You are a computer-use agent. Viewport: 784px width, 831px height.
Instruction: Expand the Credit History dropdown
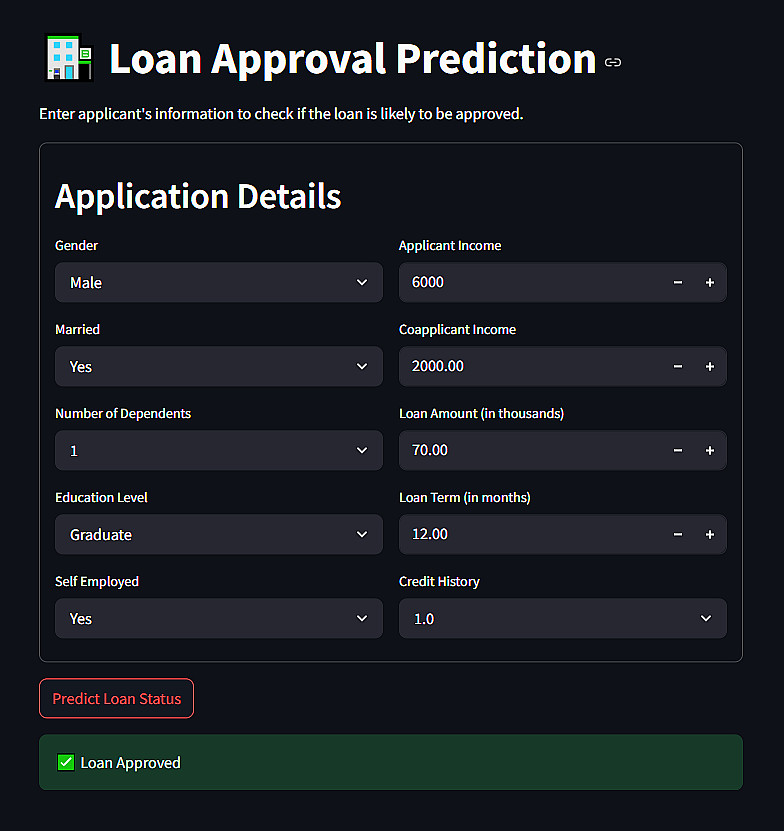[x=562, y=619]
